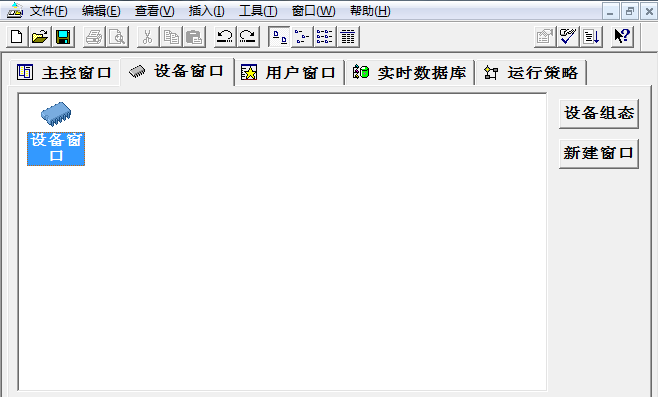Switch to large icons view
Viewport: 658px width, 397px height.
click(x=279, y=37)
